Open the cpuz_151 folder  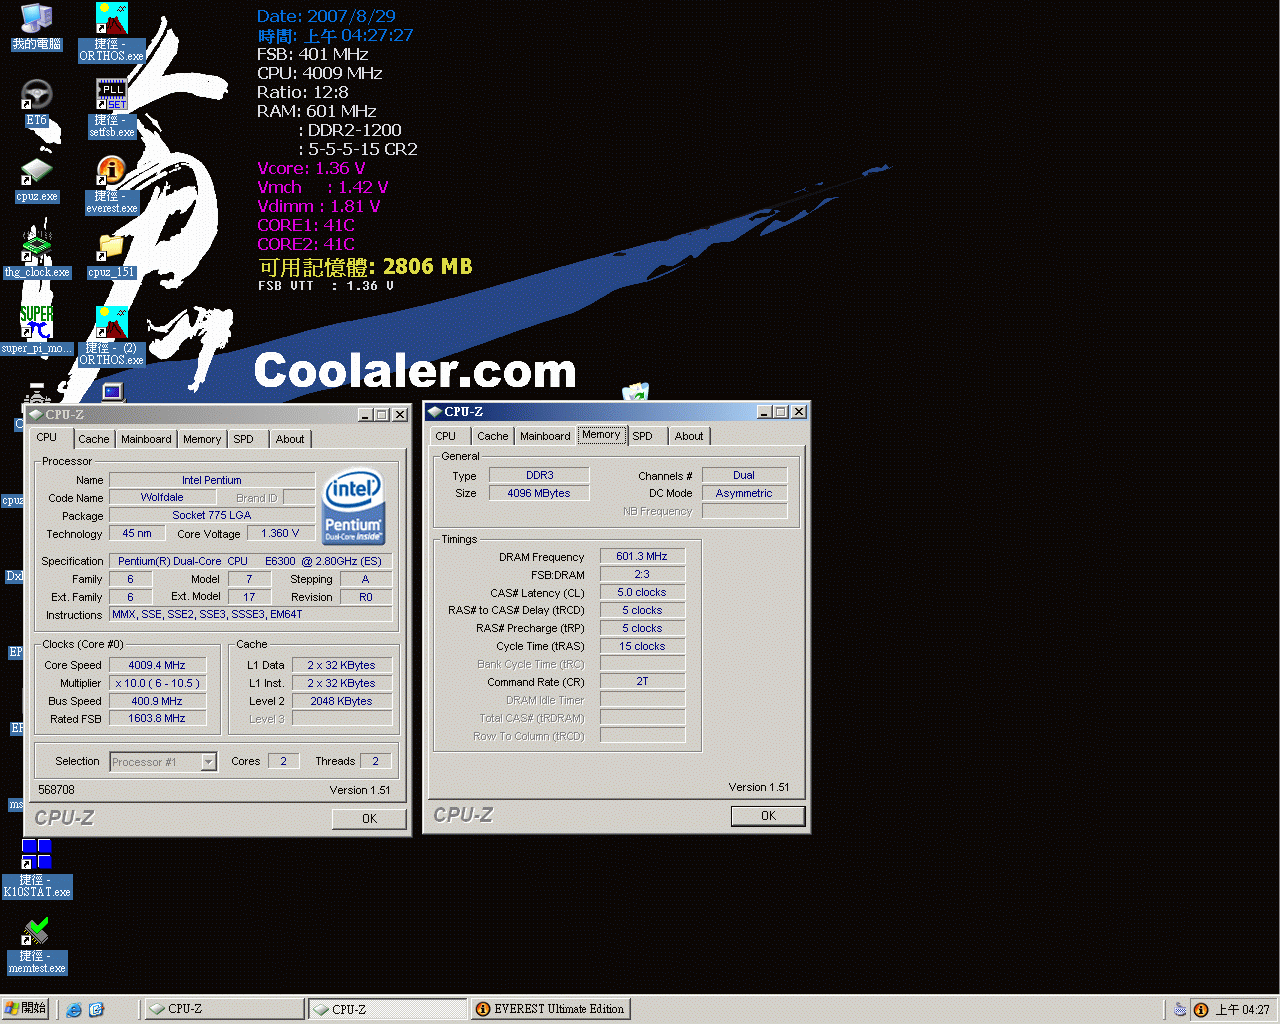pyautogui.click(x=111, y=255)
